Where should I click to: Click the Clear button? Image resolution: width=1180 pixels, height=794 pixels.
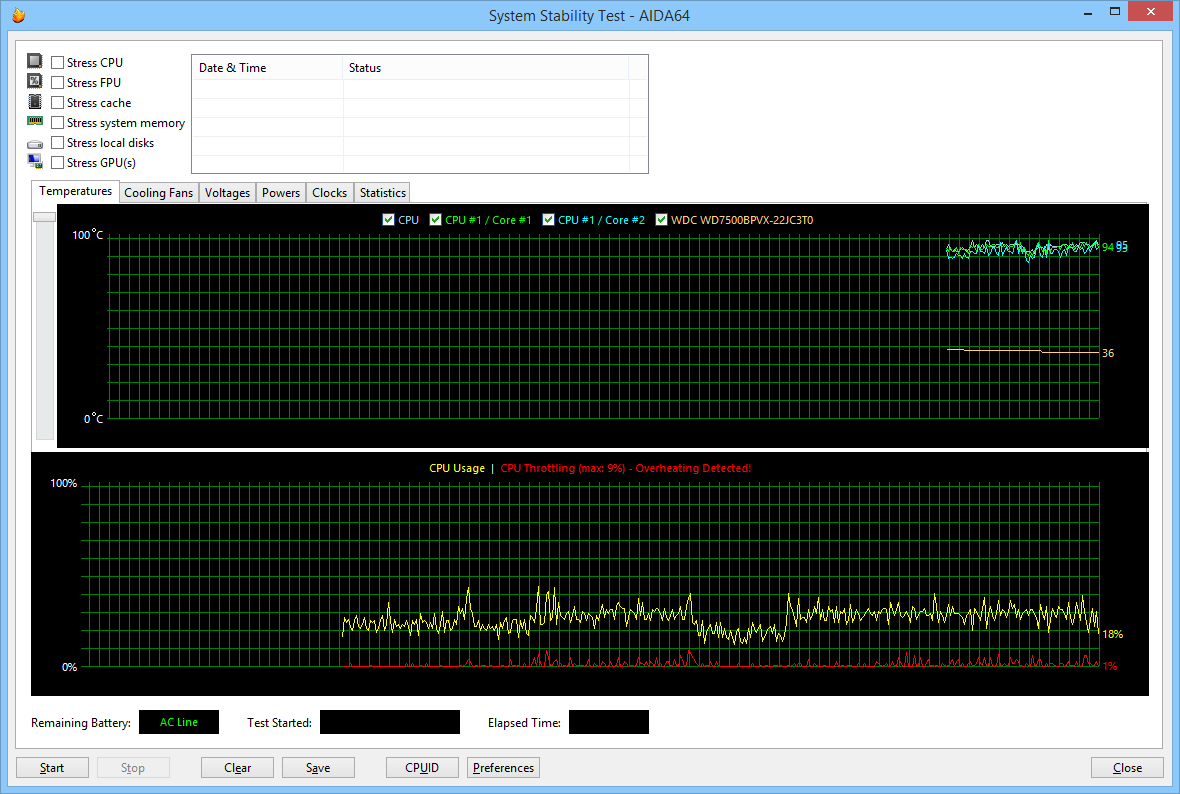click(x=237, y=768)
